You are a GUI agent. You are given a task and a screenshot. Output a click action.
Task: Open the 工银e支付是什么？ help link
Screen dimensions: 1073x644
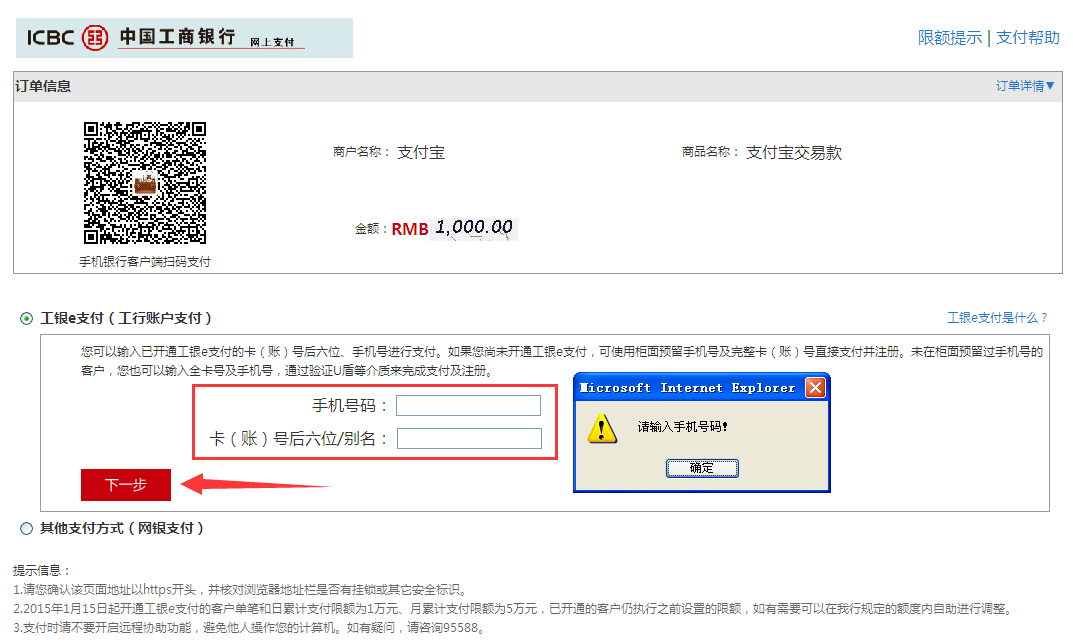point(997,318)
